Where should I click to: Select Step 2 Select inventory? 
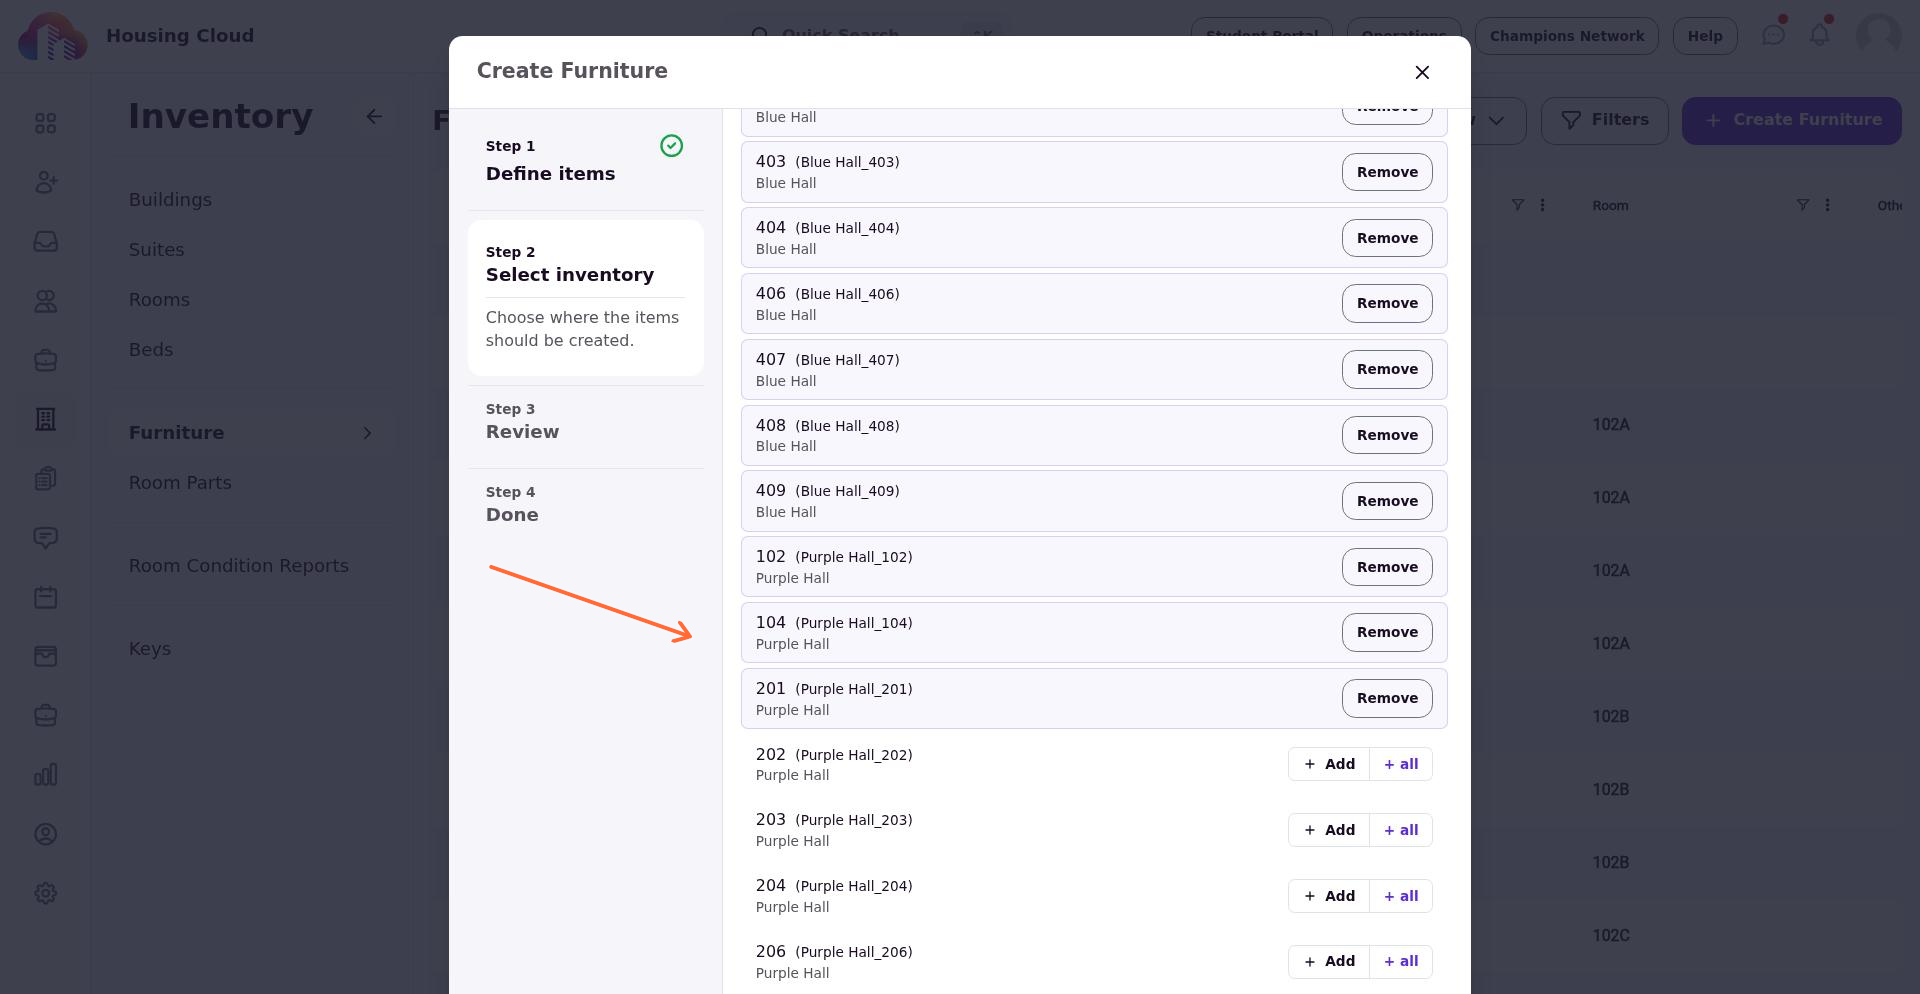pyautogui.click(x=585, y=297)
